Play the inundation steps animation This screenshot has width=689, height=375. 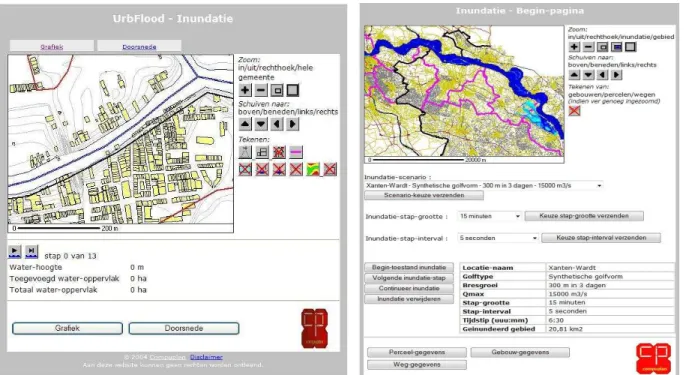click(x=15, y=251)
